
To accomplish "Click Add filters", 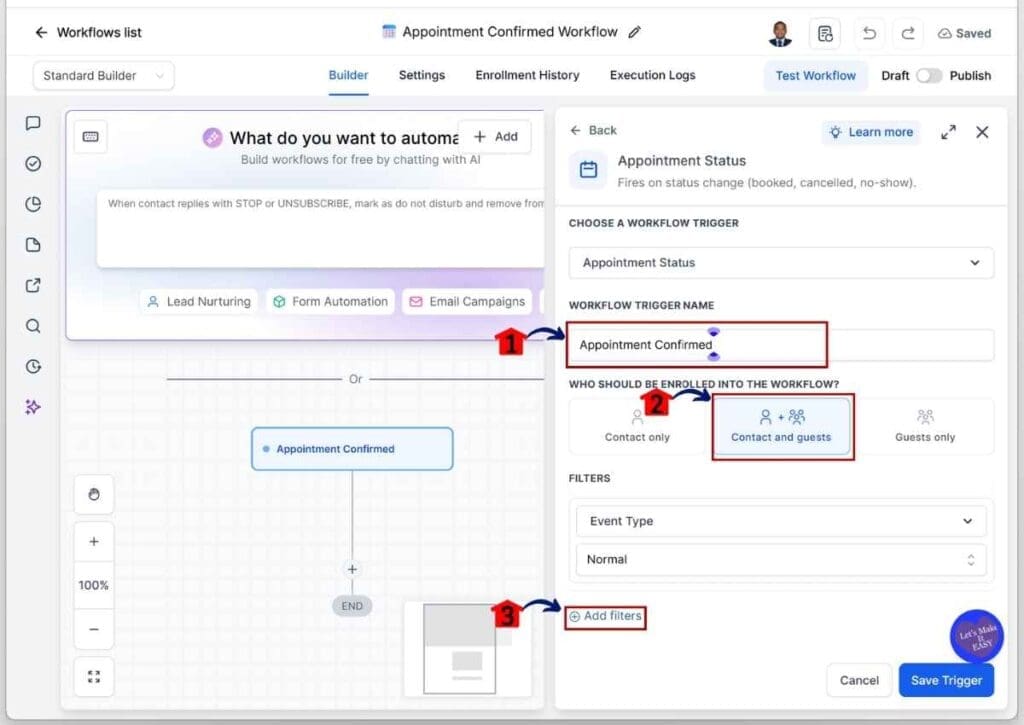I will (605, 616).
